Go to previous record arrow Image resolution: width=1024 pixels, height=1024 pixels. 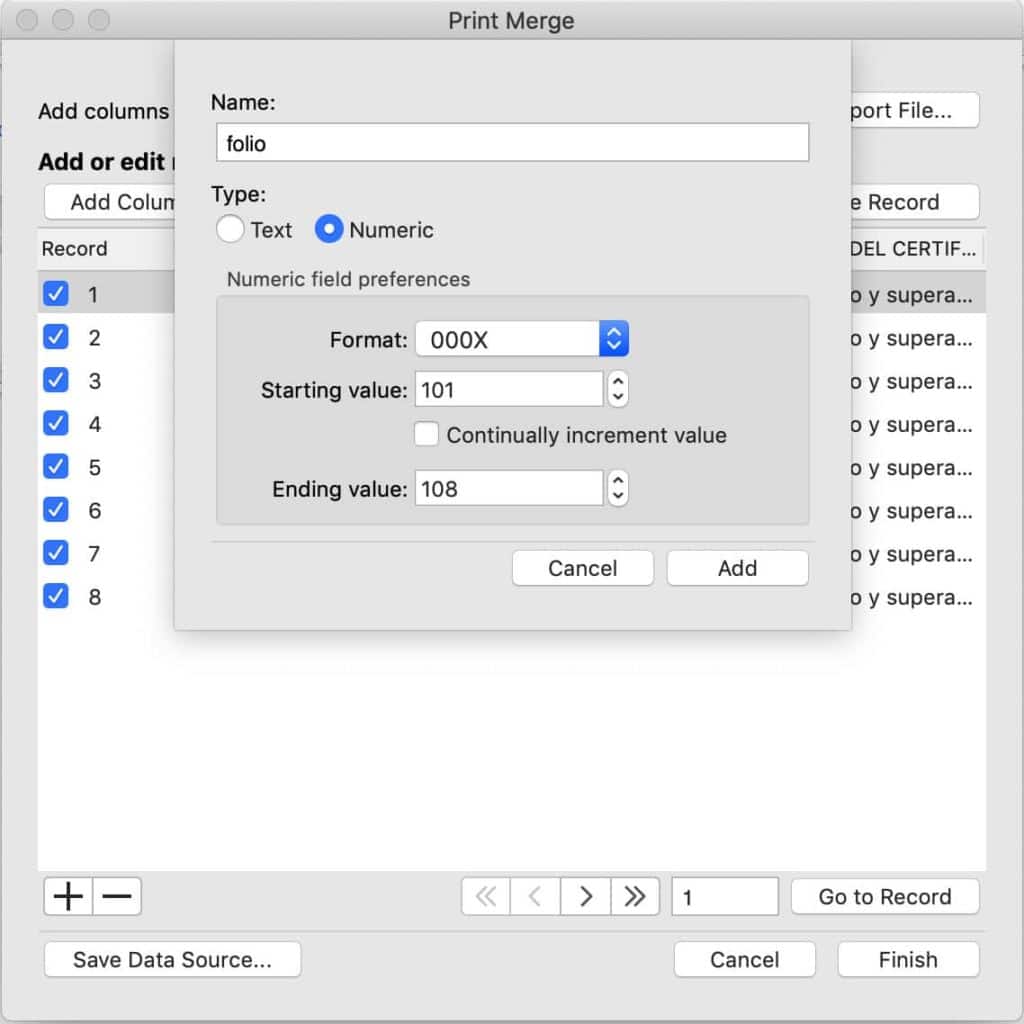535,897
